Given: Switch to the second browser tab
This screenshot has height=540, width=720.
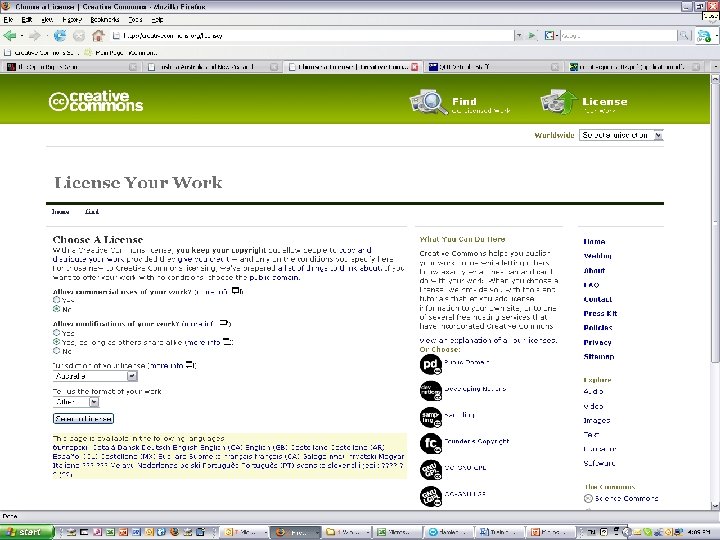Looking at the screenshot, I should click(x=212, y=67).
